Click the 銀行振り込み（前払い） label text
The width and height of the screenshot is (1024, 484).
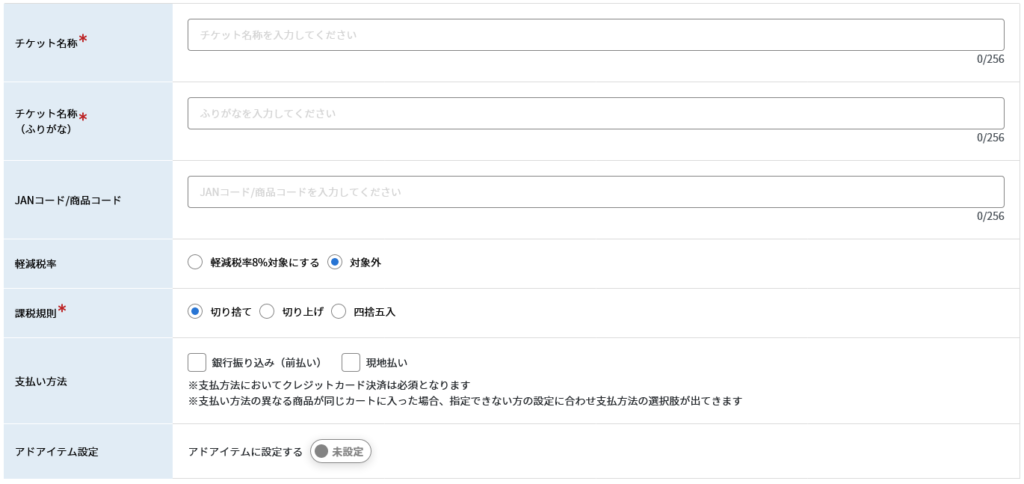[x=266, y=363]
